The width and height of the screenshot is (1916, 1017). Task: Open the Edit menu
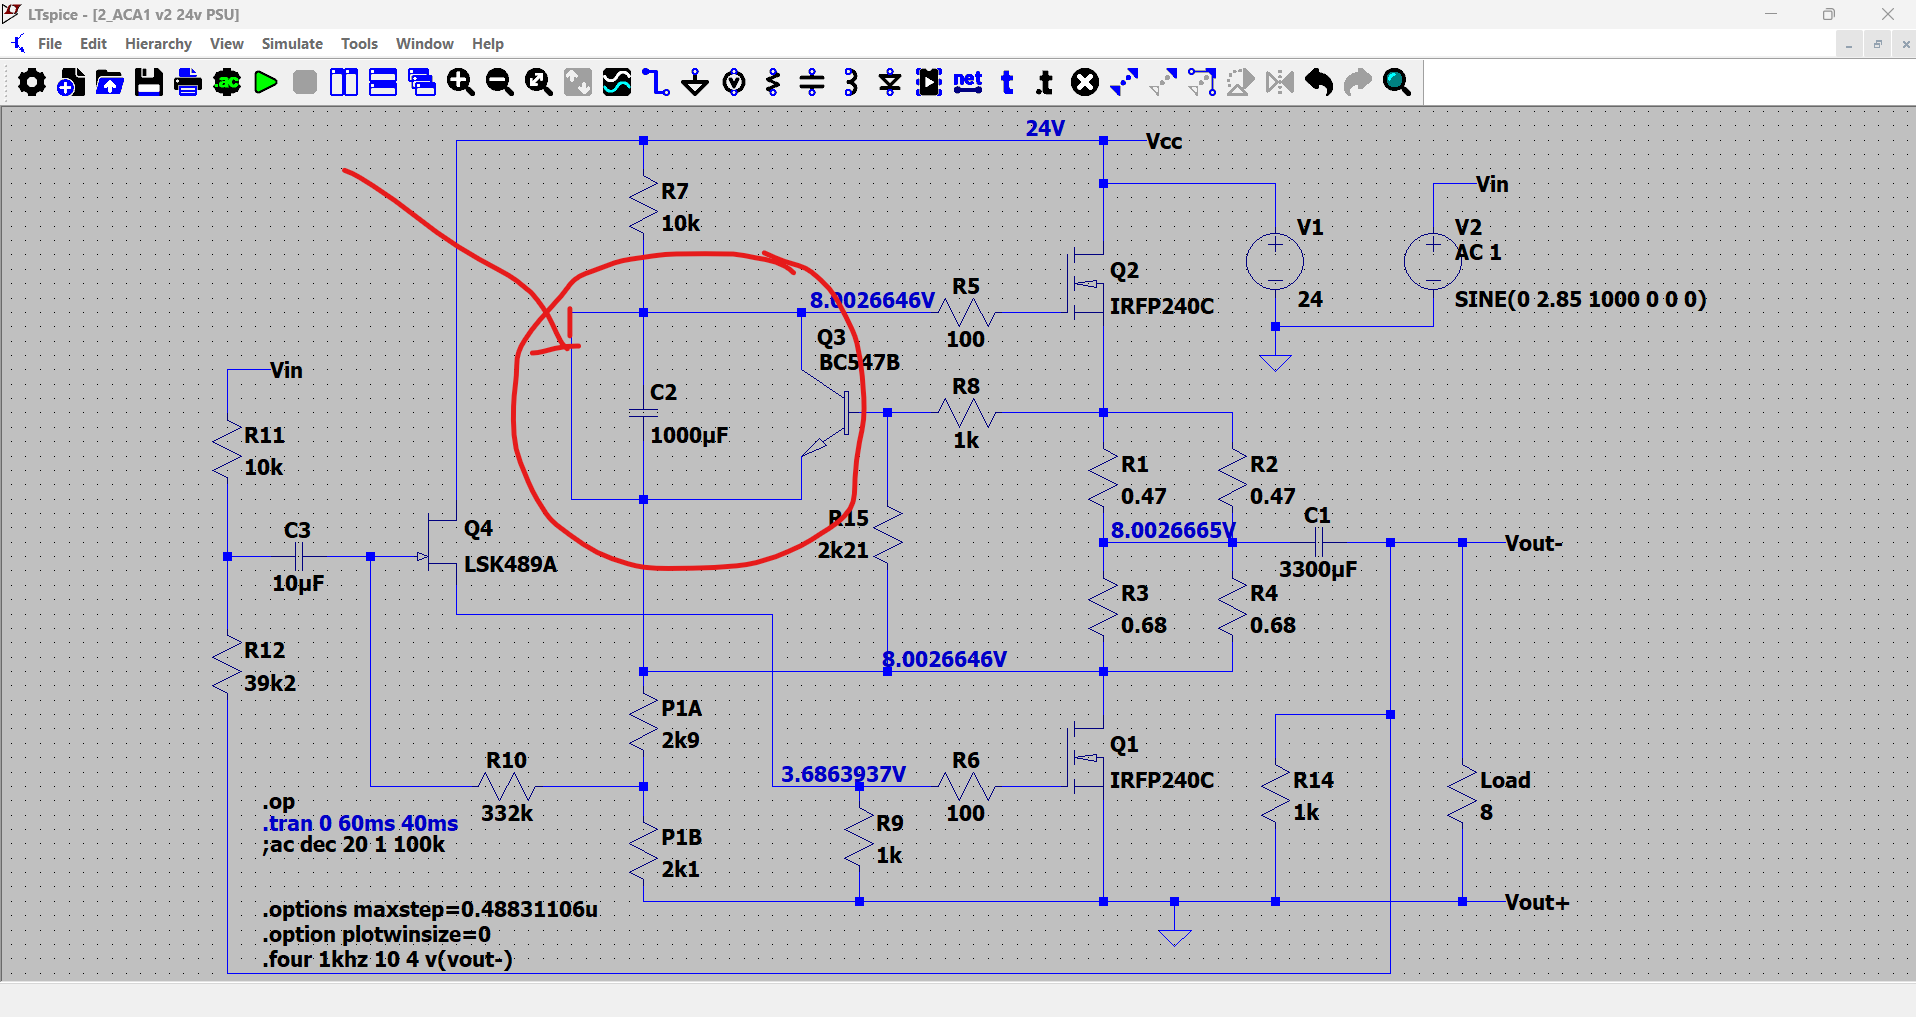pos(93,44)
